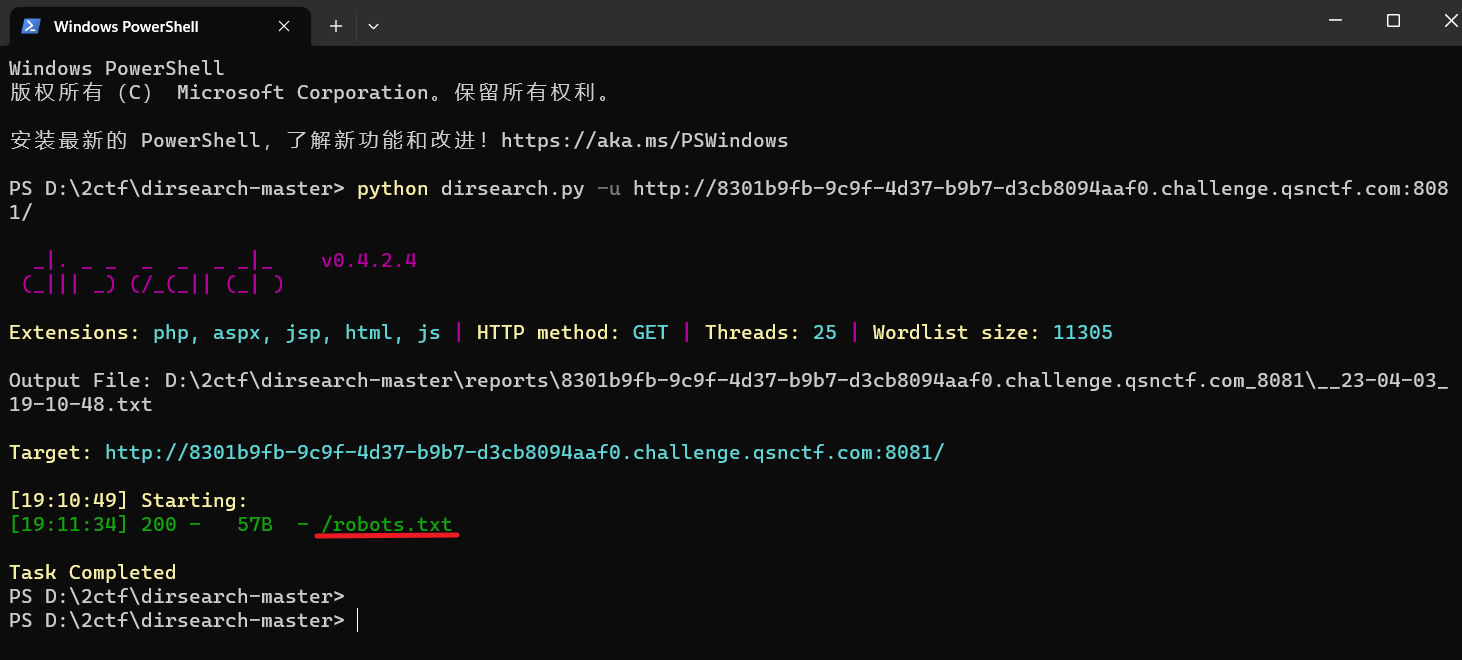
Task: Click the Threads value 25
Action: pos(824,333)
